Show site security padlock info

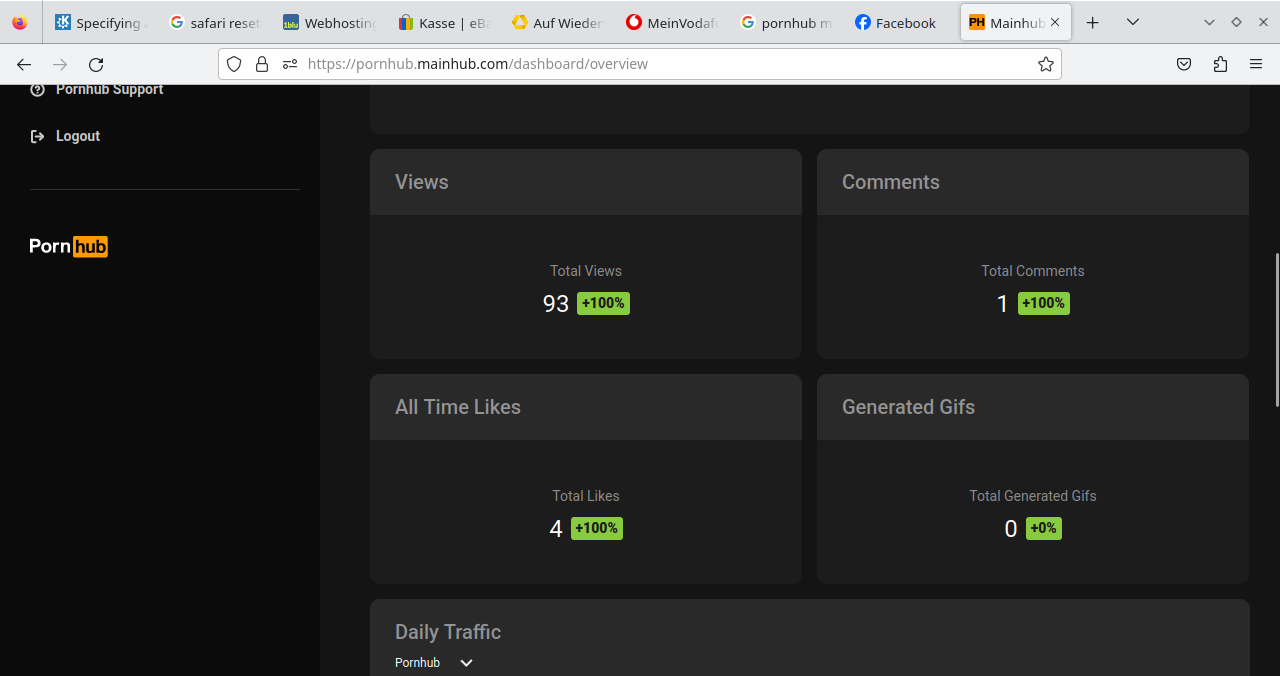point(262,64)
